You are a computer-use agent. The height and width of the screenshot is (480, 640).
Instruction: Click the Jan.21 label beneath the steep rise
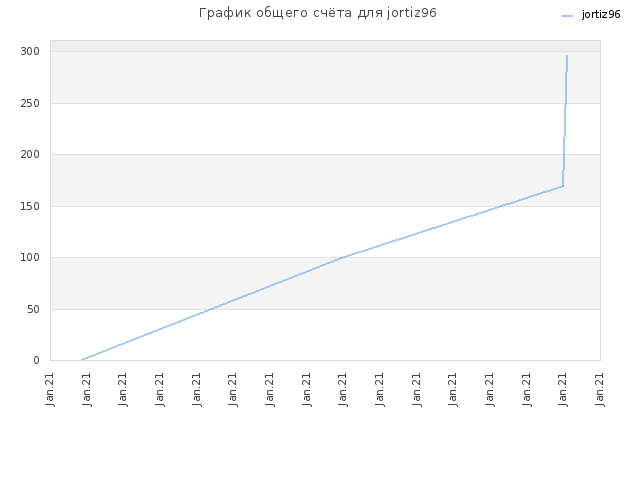tap(563, 390)
